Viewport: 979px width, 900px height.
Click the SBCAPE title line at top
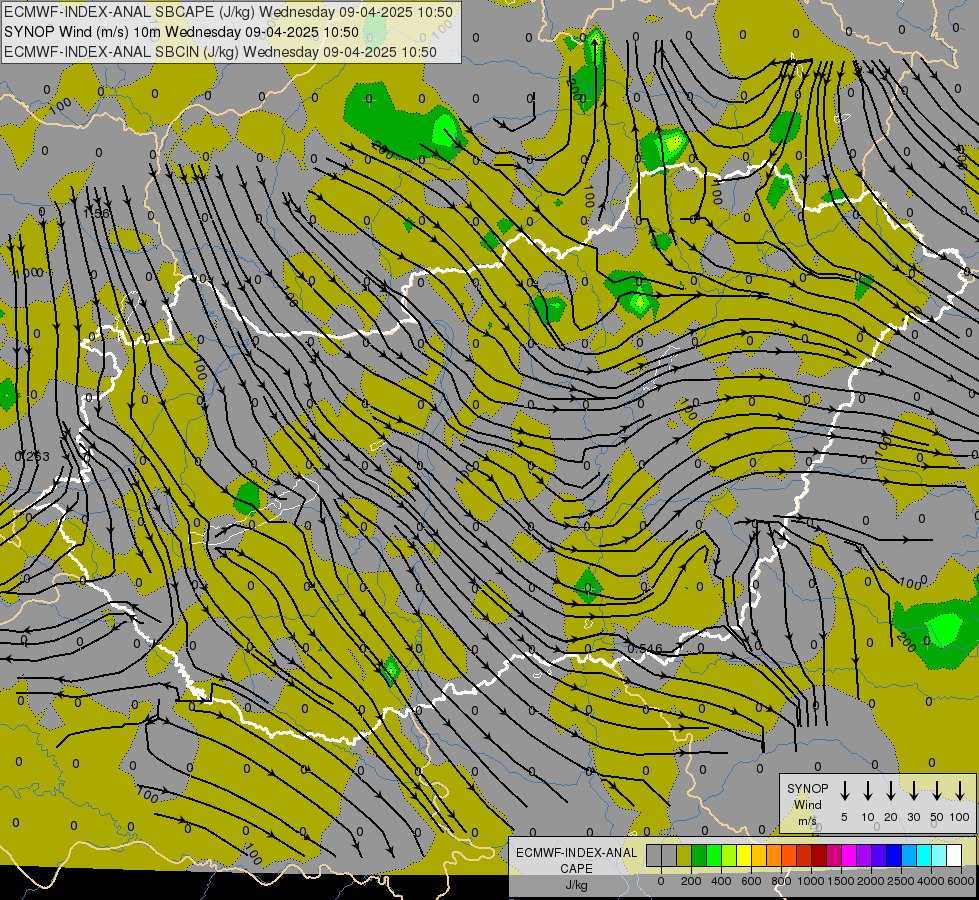228,12
